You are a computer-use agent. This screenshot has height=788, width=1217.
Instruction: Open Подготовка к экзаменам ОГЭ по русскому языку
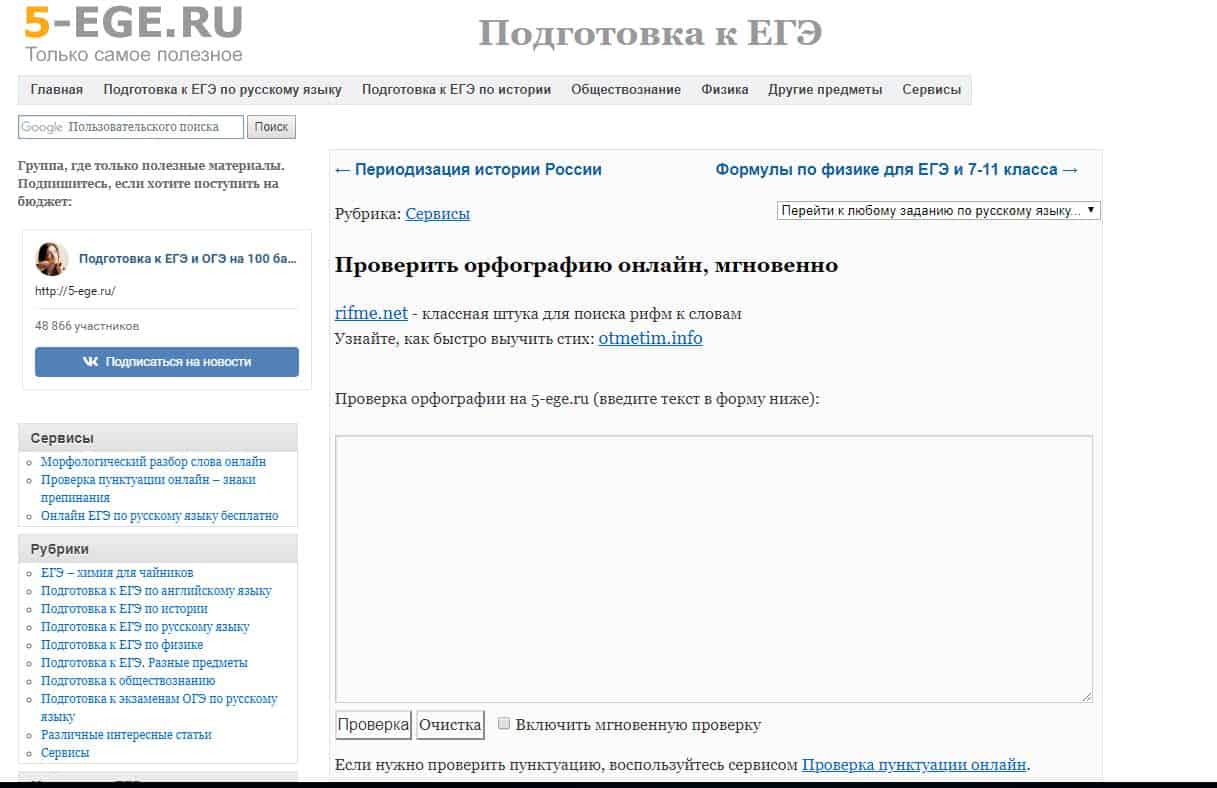pyautogui.click(x=159, y=707)
